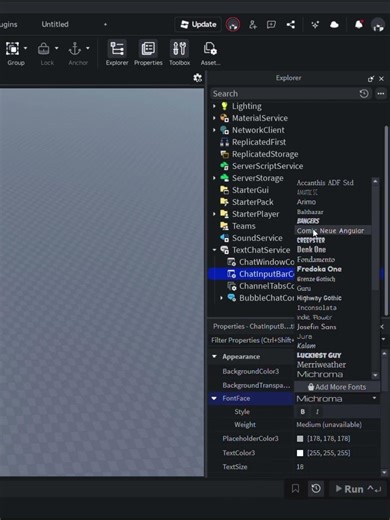Expand the BubbleChatConfiguration node
The image size is (390, 520).
[221, 298]
